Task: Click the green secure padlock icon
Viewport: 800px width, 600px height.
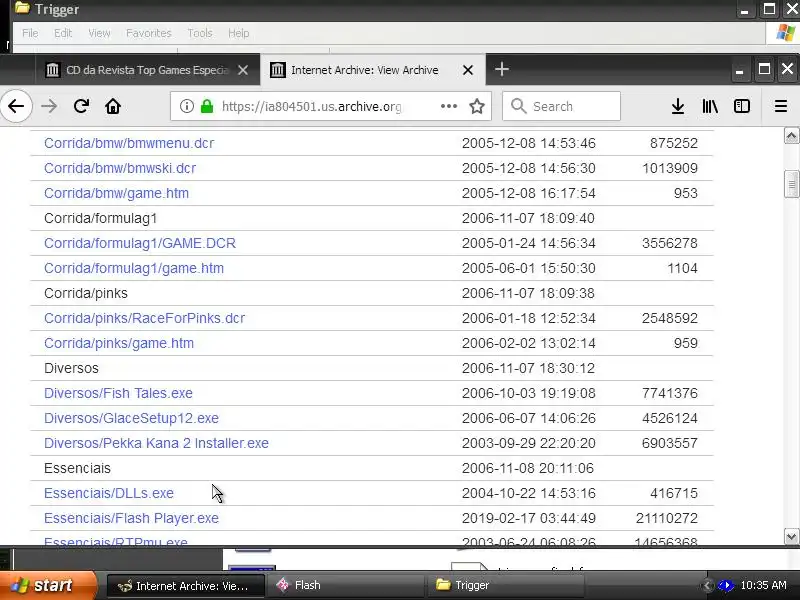Action: 207,106
